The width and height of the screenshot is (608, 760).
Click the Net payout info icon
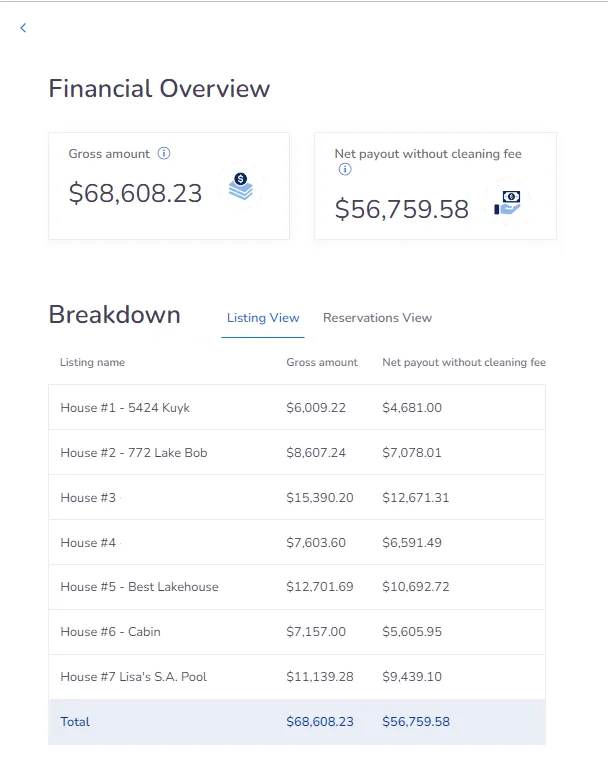(x=345, y=170)
